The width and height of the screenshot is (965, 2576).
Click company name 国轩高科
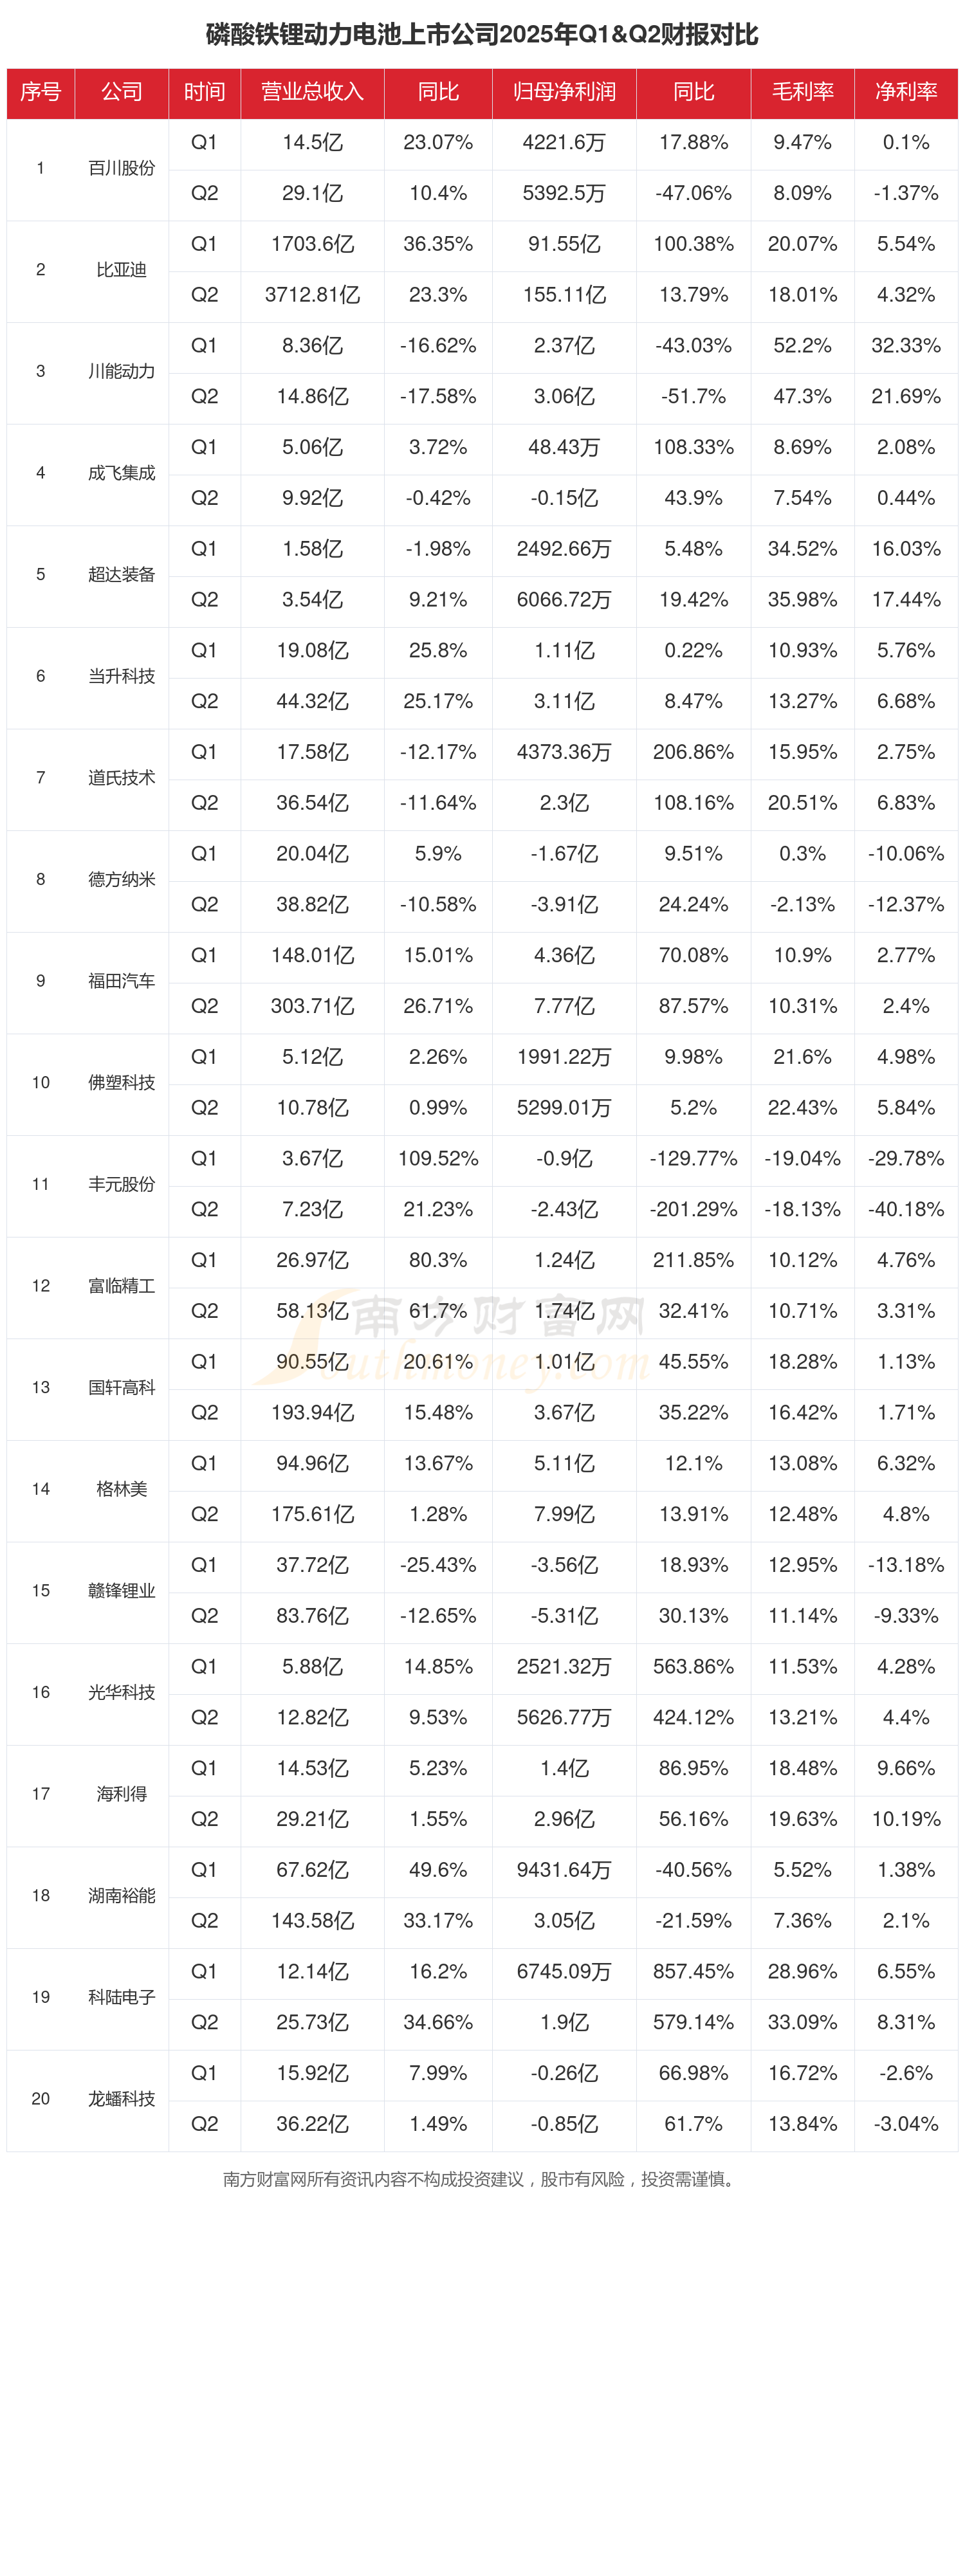click(x=122, y=1387)
